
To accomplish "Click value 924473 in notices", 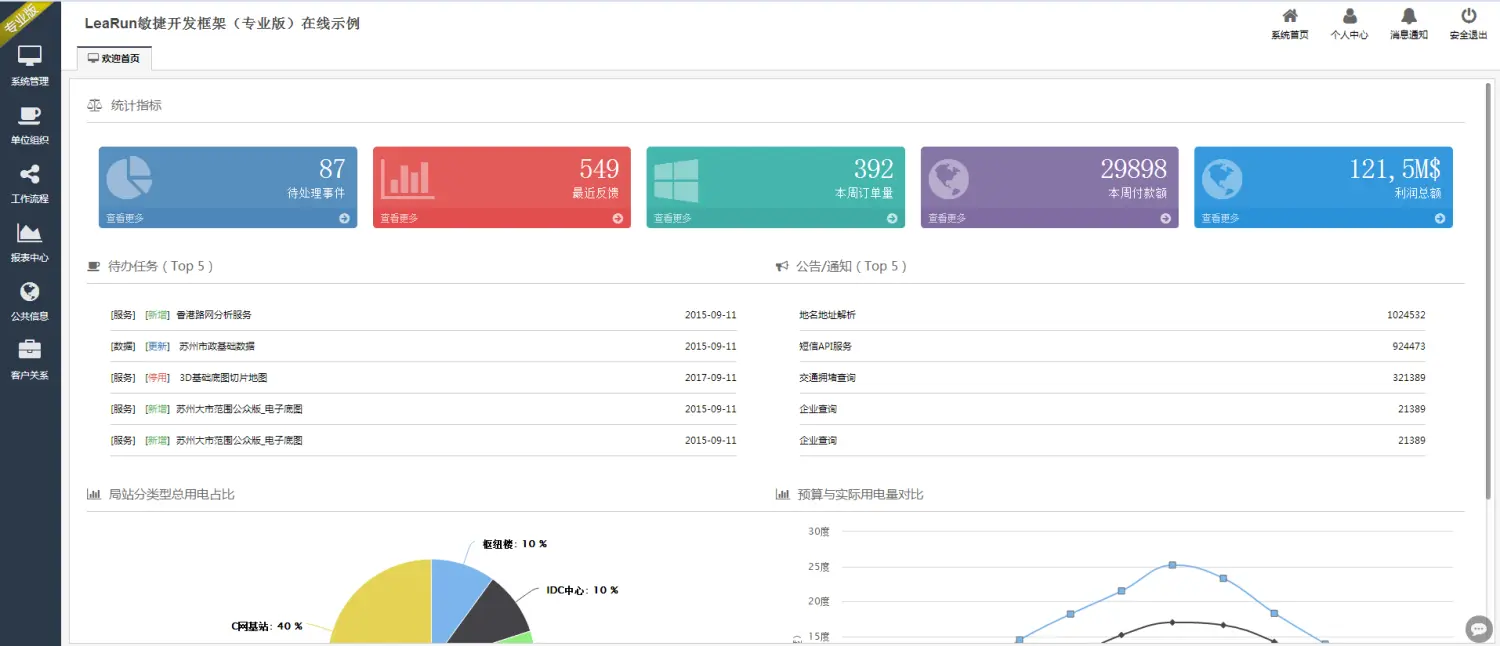I will pyautogui.click(x=1408, y=346).
